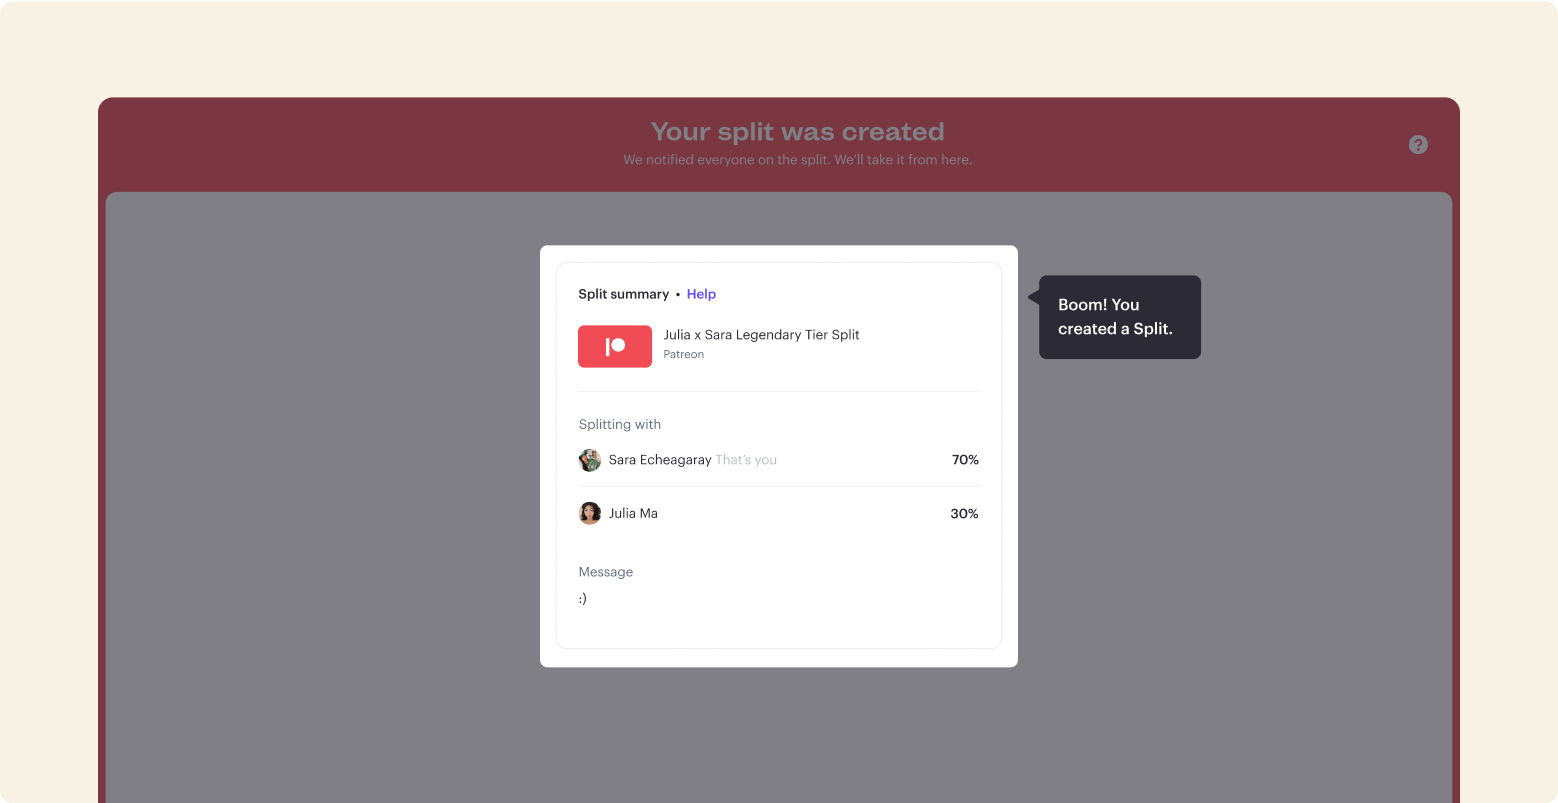1558x803 pixels.
Task: Click Julia Ma's avatar
Action: tap(590, 513)
